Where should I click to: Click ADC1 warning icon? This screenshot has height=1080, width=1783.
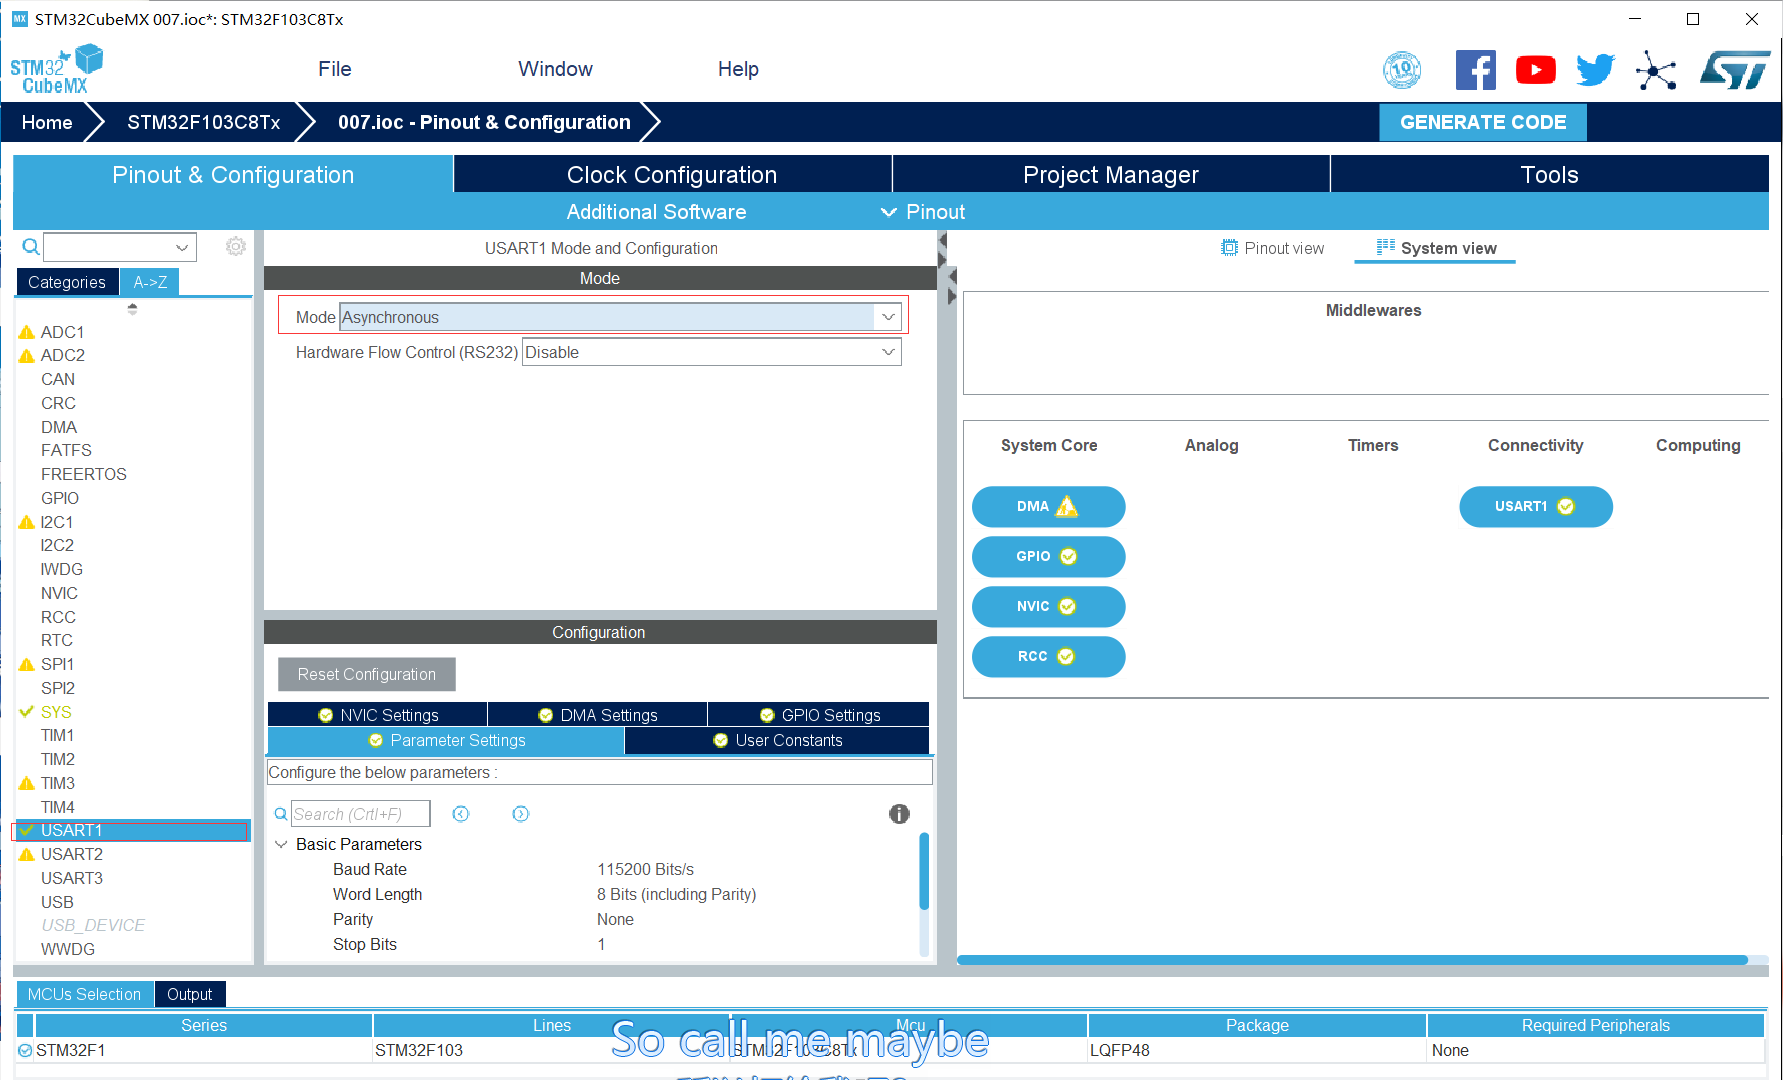[x=27, y=332]
